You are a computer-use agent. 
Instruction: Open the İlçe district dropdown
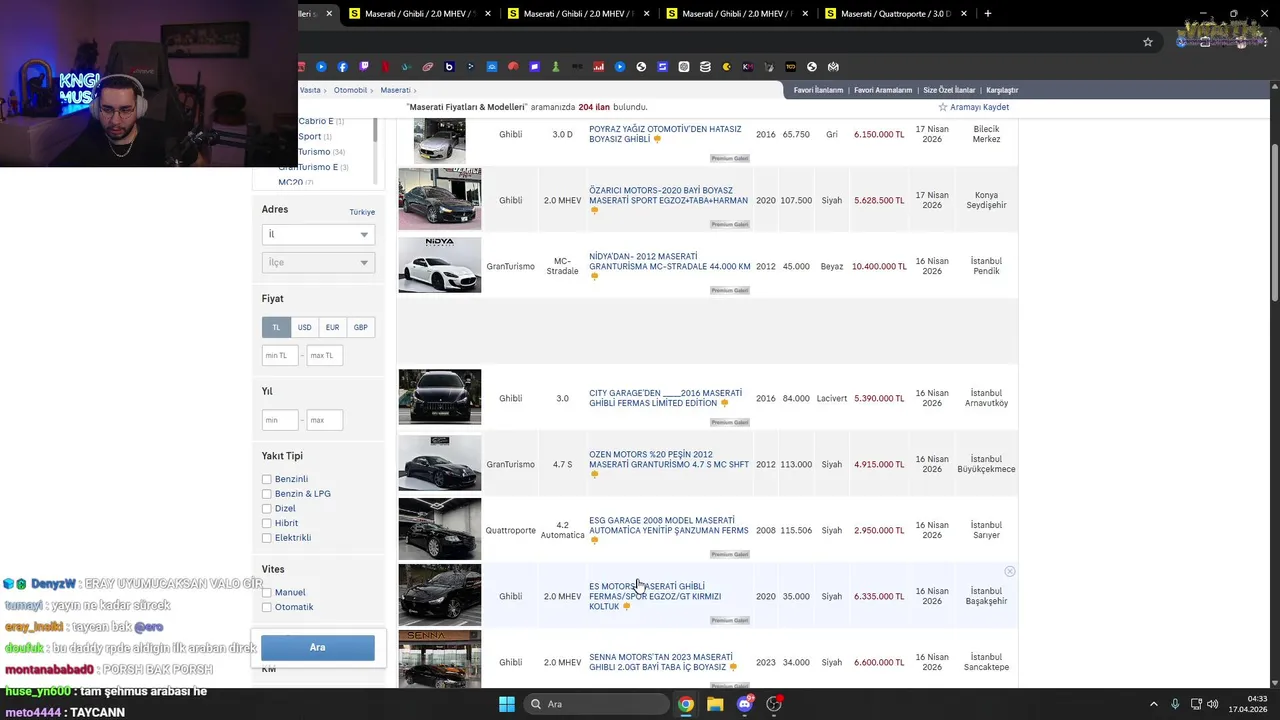coord(318,262)
